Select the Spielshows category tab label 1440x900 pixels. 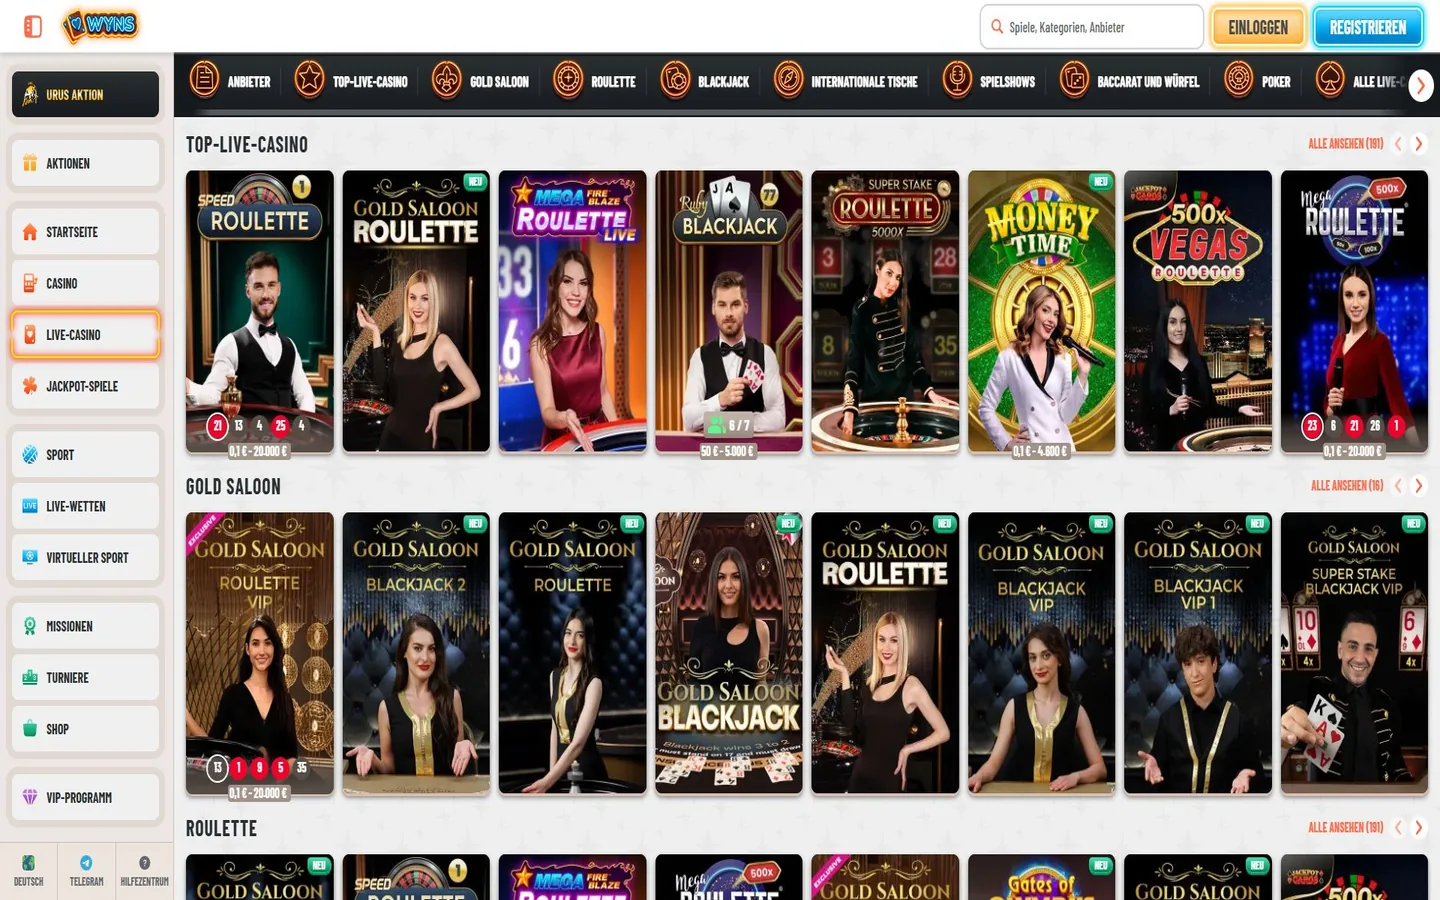point(1007,82)
